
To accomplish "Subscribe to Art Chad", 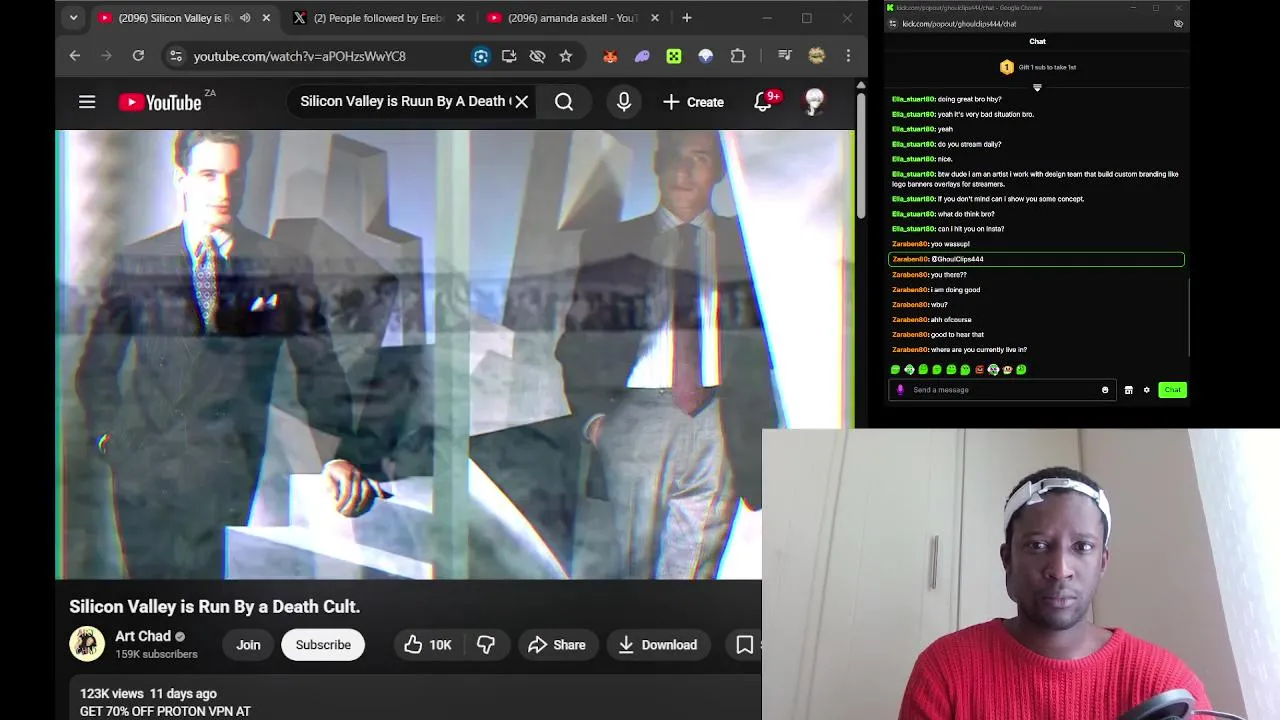I will click(x=323, y=645).
